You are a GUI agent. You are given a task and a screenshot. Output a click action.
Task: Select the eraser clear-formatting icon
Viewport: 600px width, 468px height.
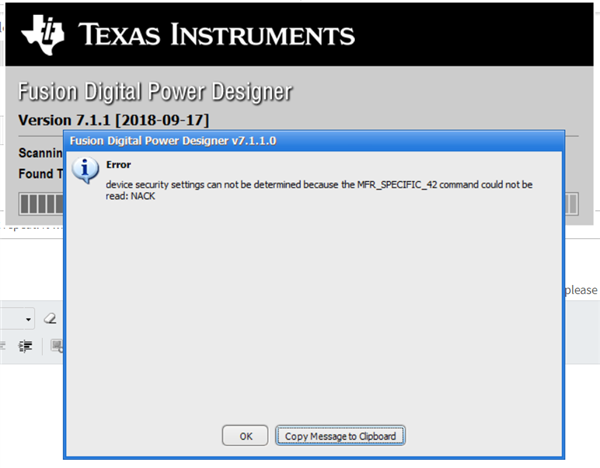50,318
